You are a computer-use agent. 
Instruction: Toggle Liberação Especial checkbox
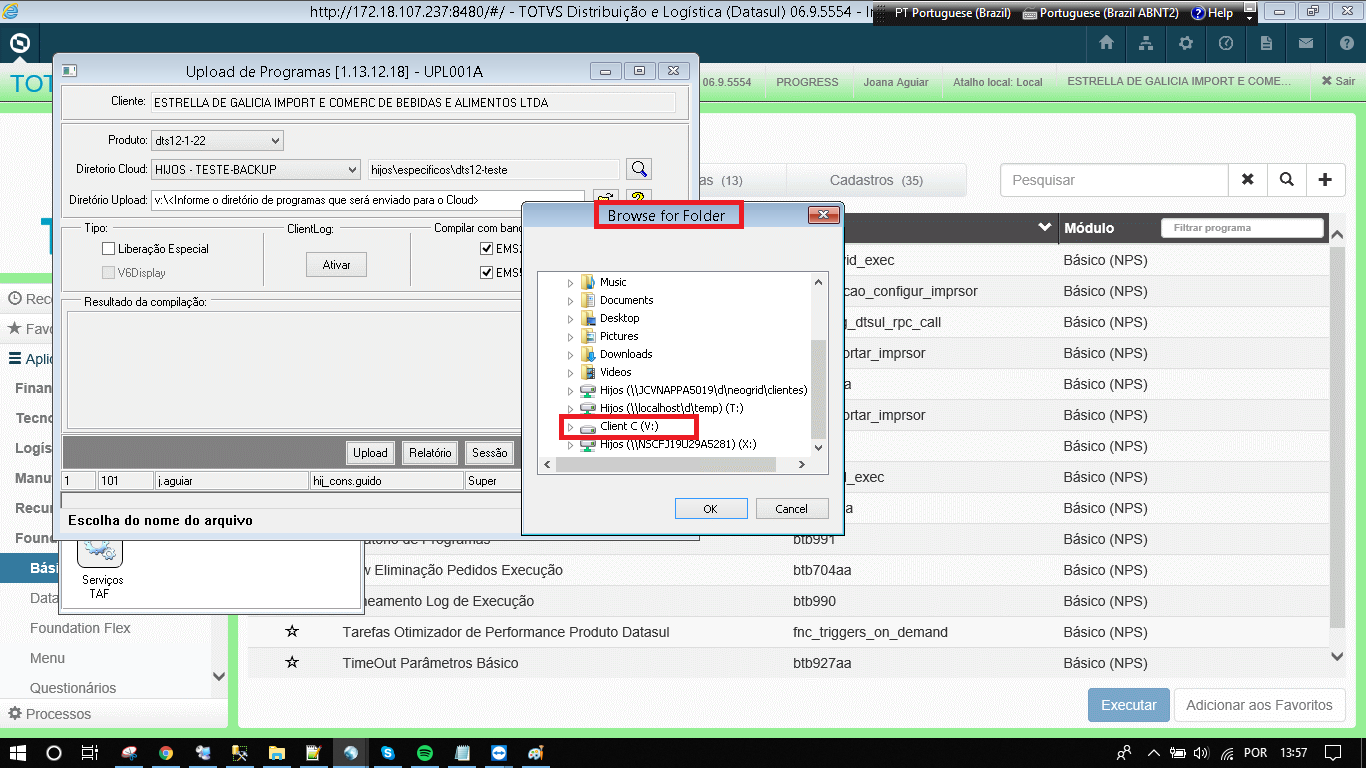tap(109, 249)
